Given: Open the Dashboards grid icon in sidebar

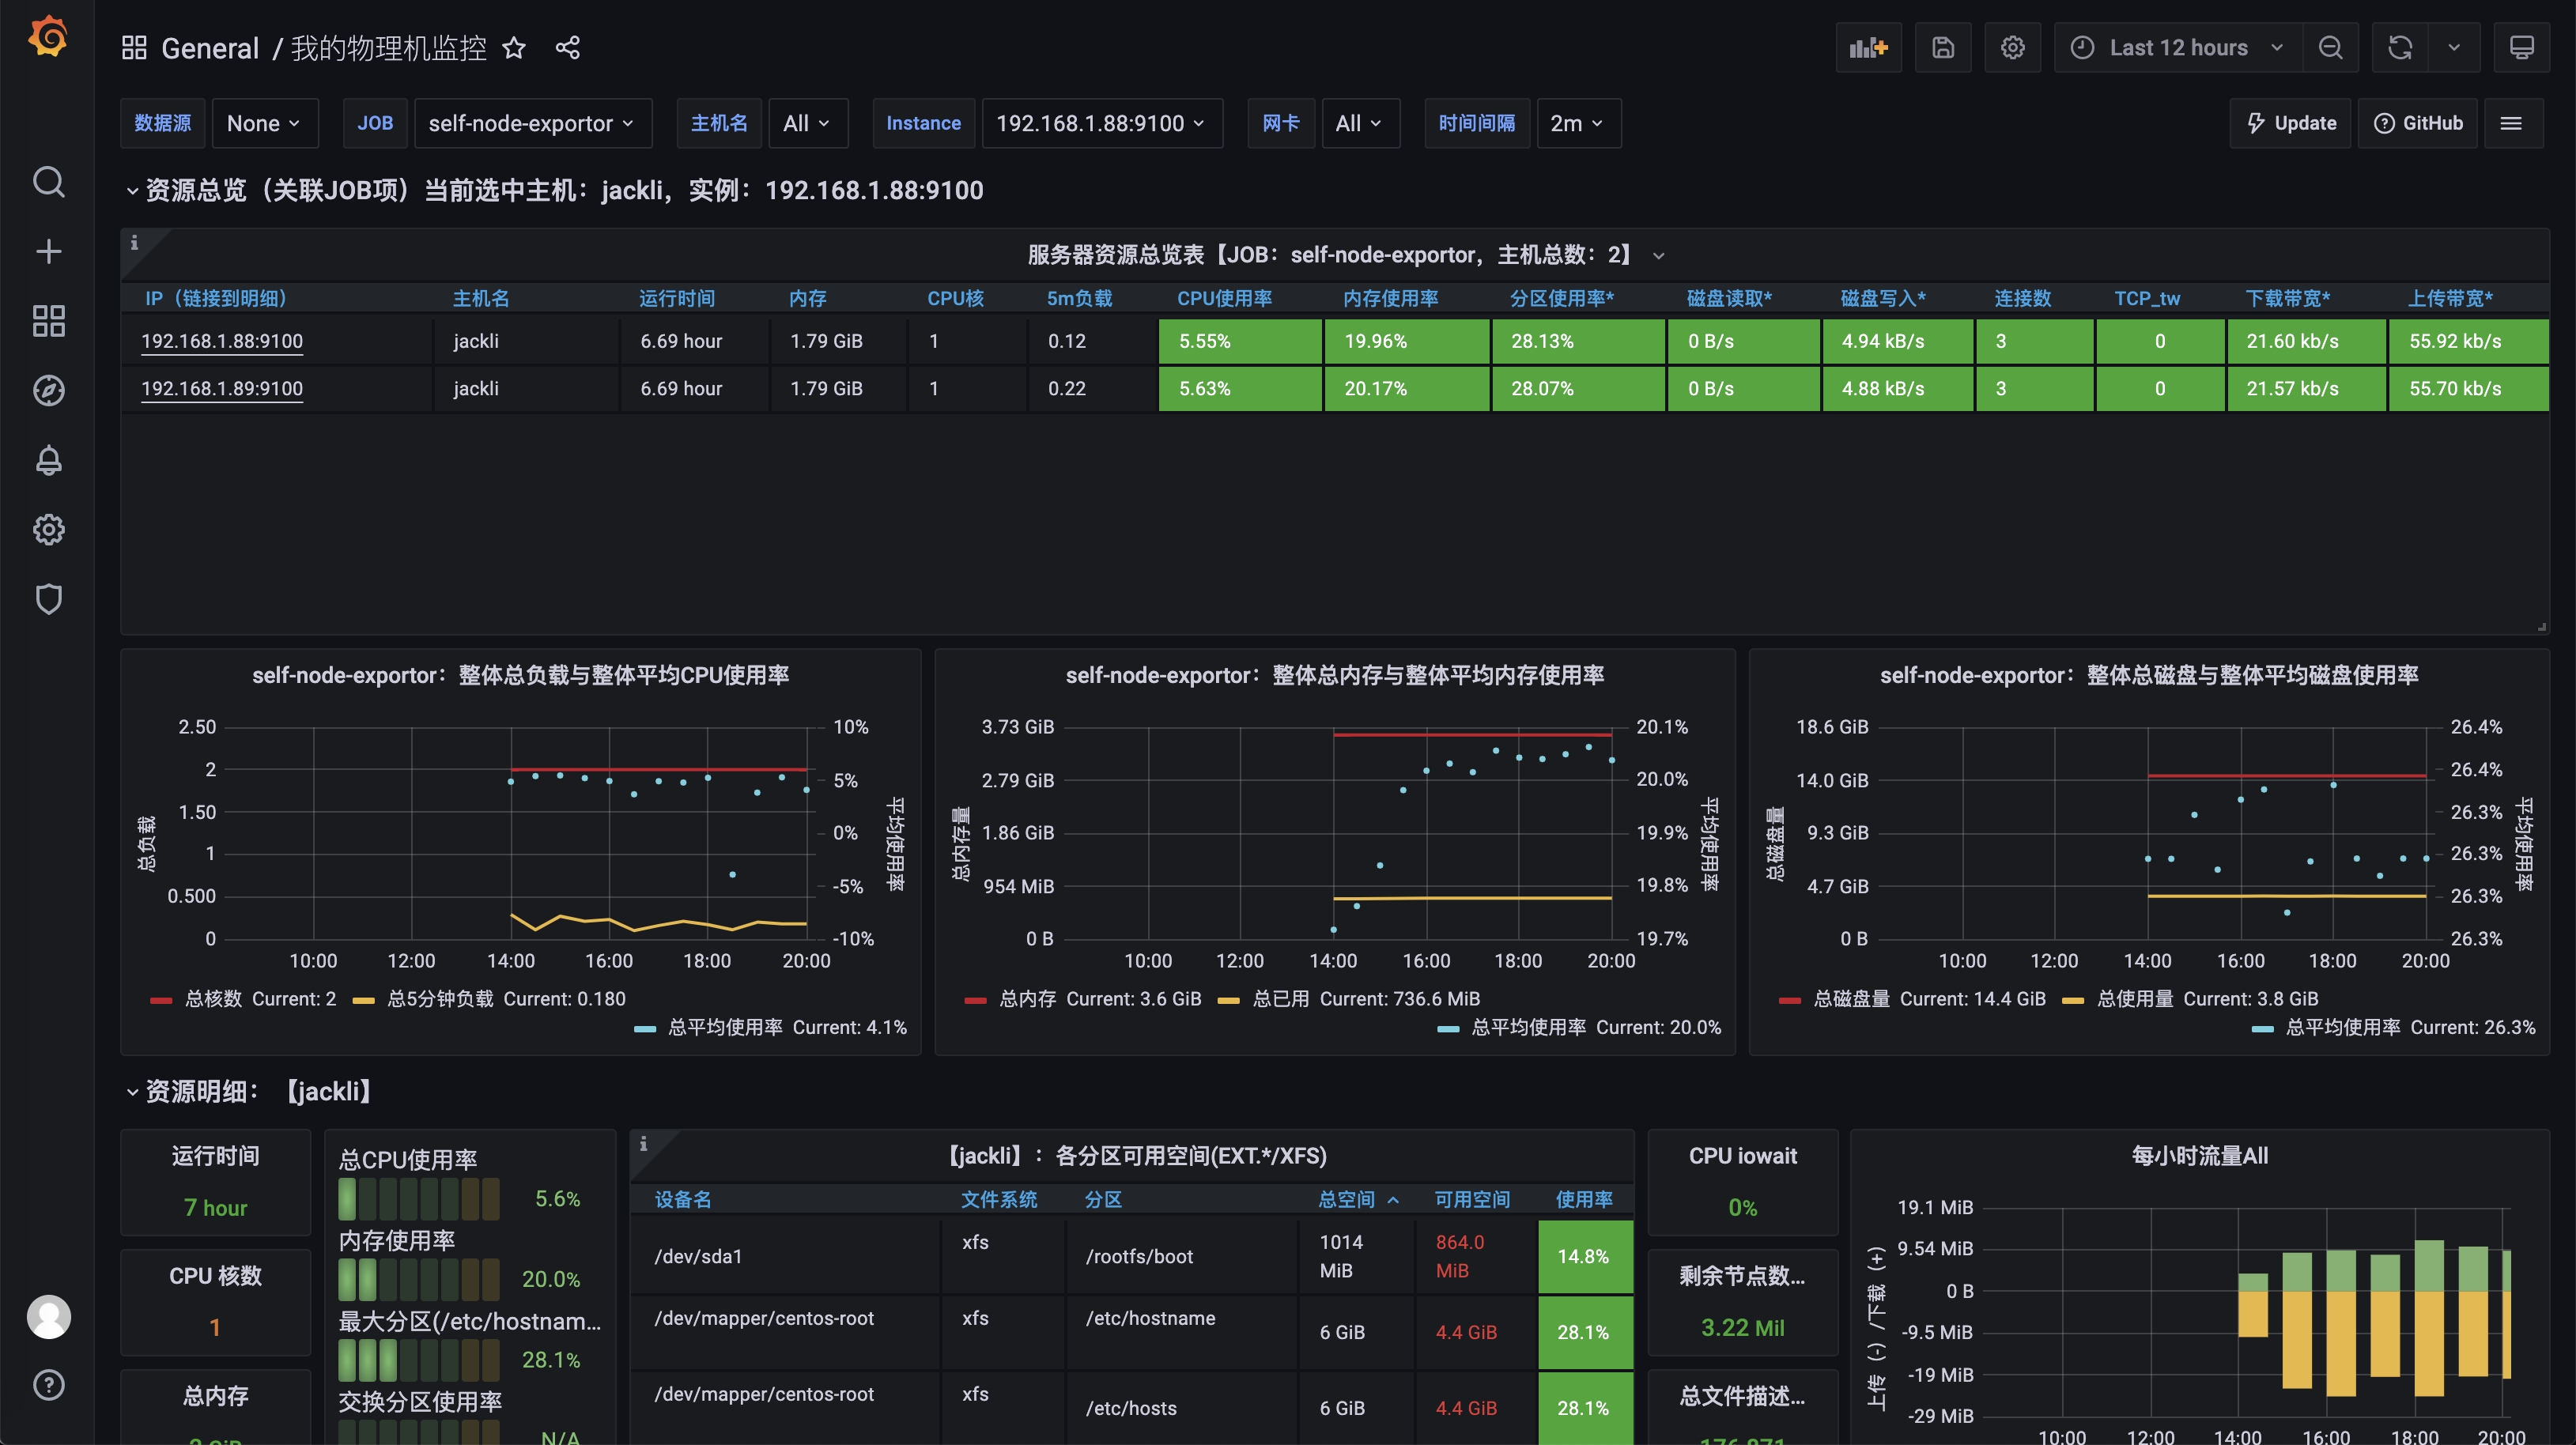Looking at the screenshot, I should click(x=48, y=321).
